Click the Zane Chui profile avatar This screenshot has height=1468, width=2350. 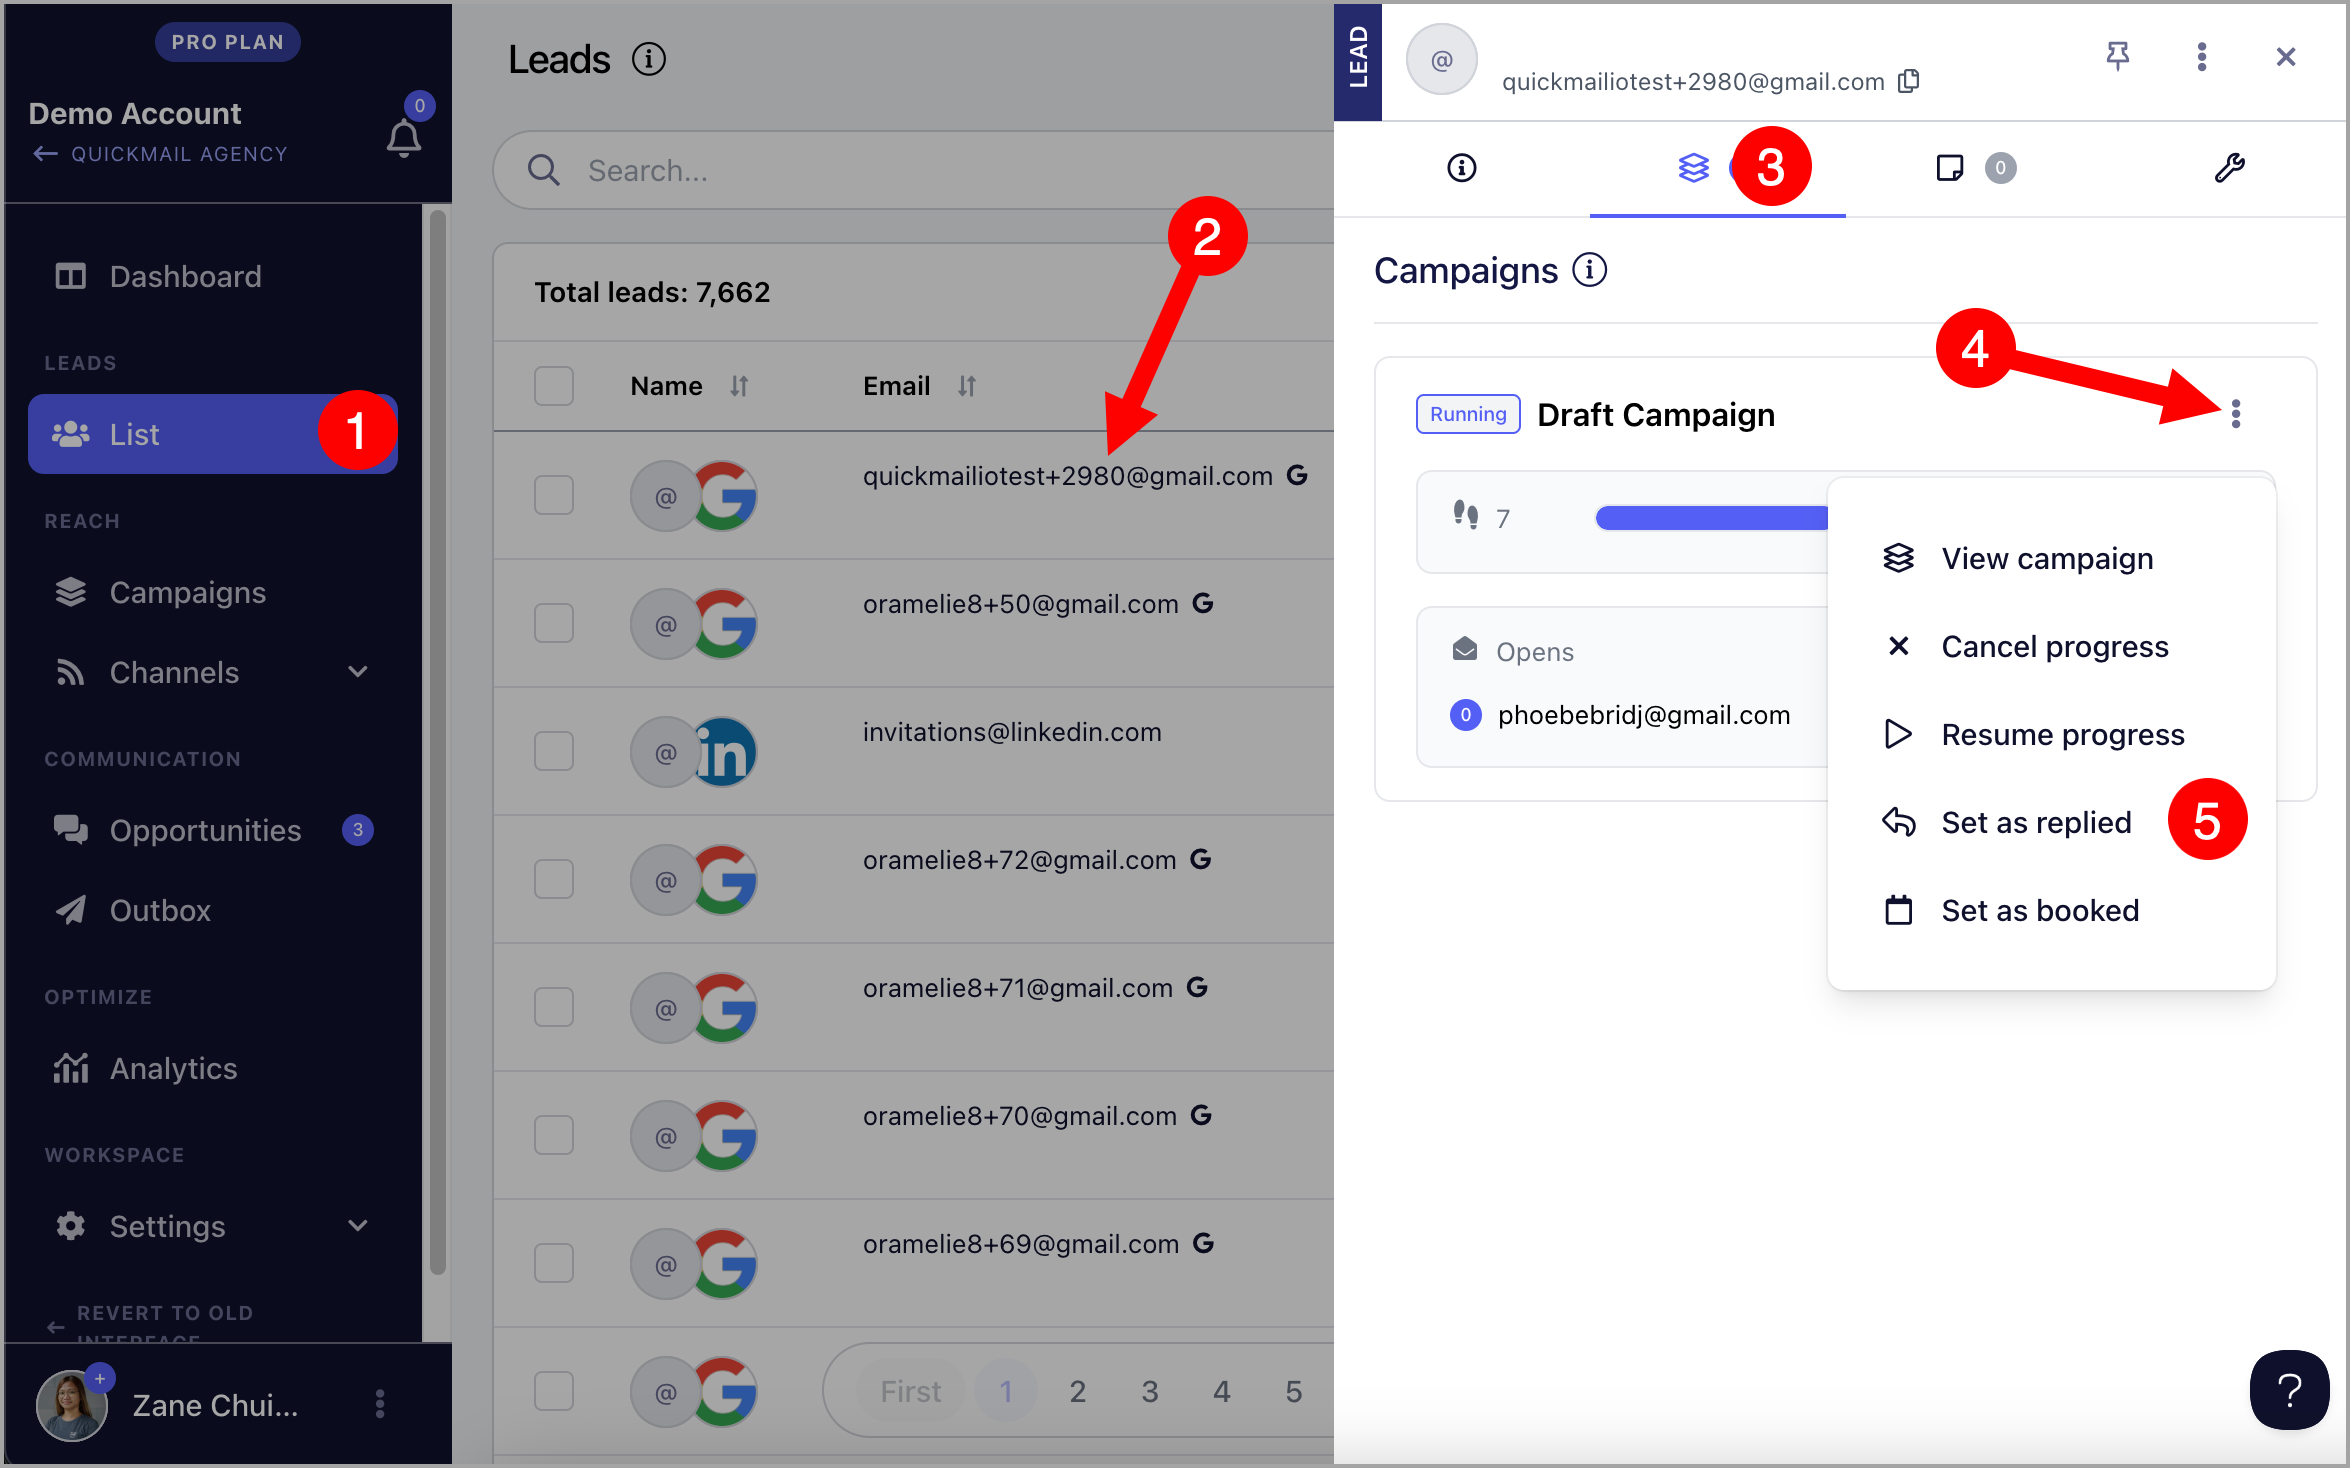pyautogui.click(x=71, y=1406)
